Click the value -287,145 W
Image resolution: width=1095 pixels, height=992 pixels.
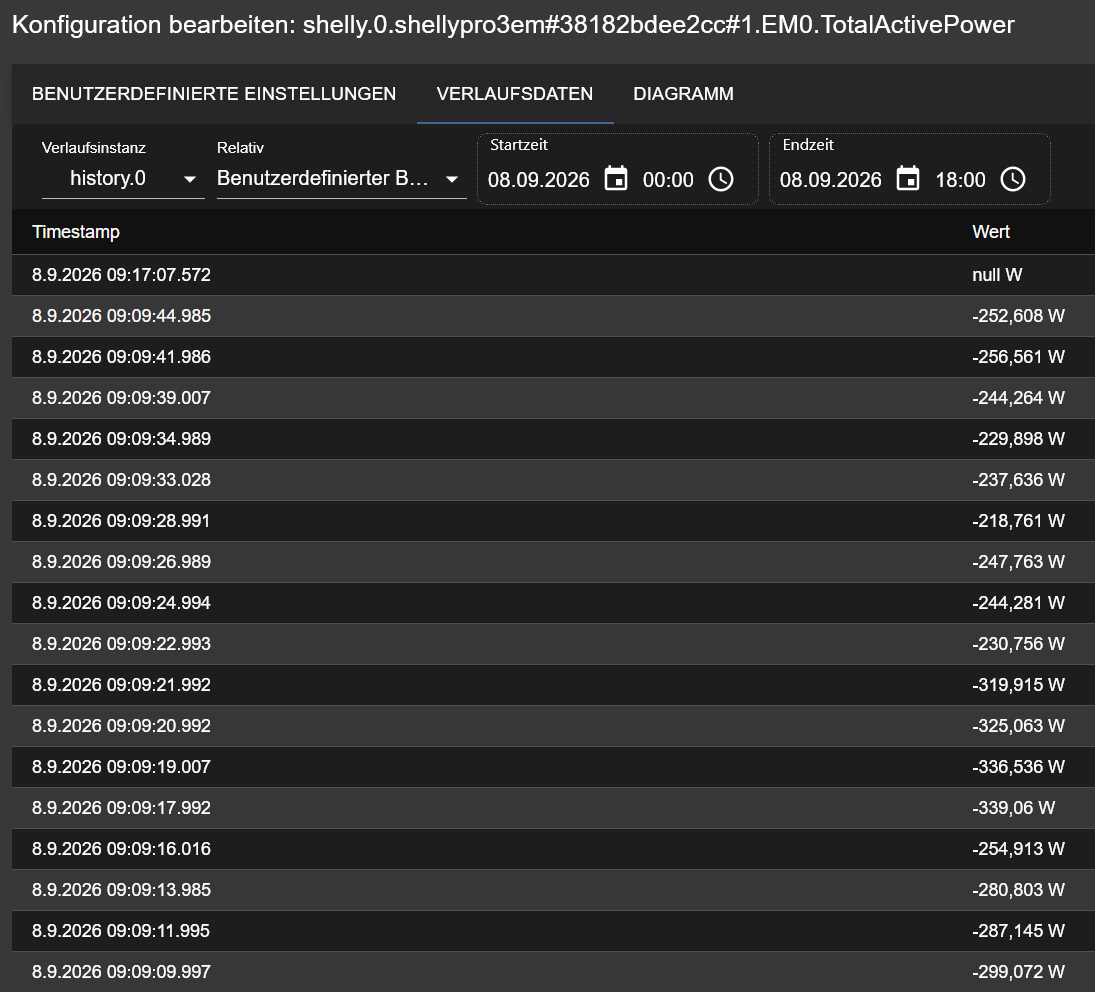click(1018, 931)
